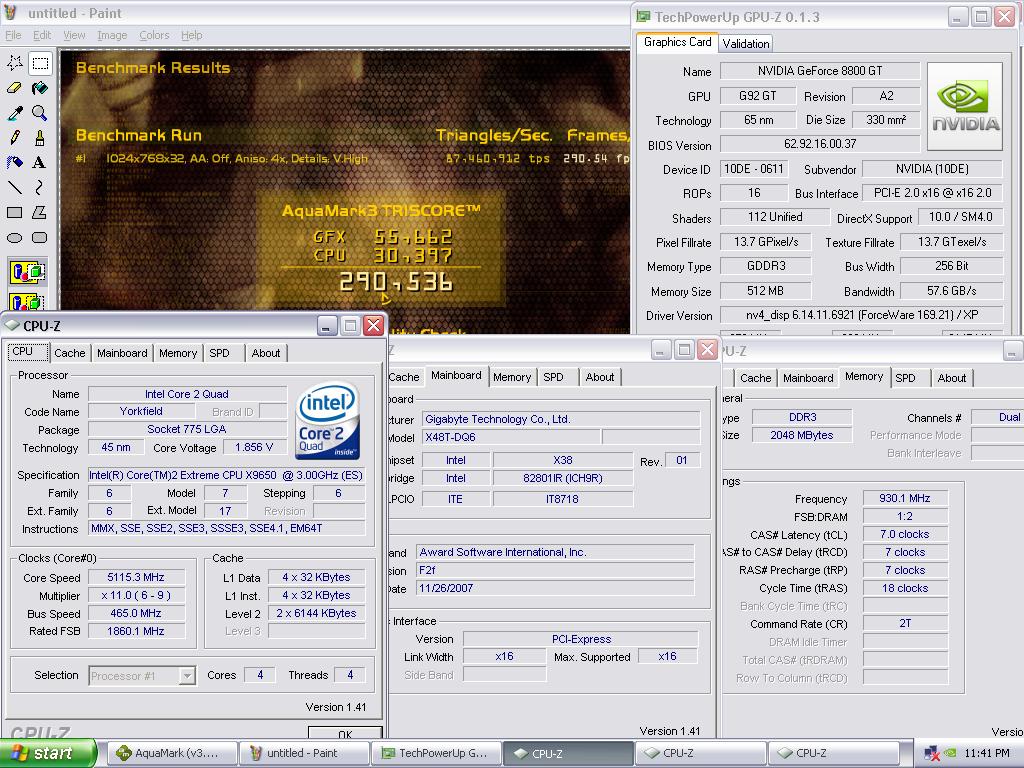Click the Core Voltage value 1.856 V
This screenshot has width=1024, height=768.
pos(254,447)
